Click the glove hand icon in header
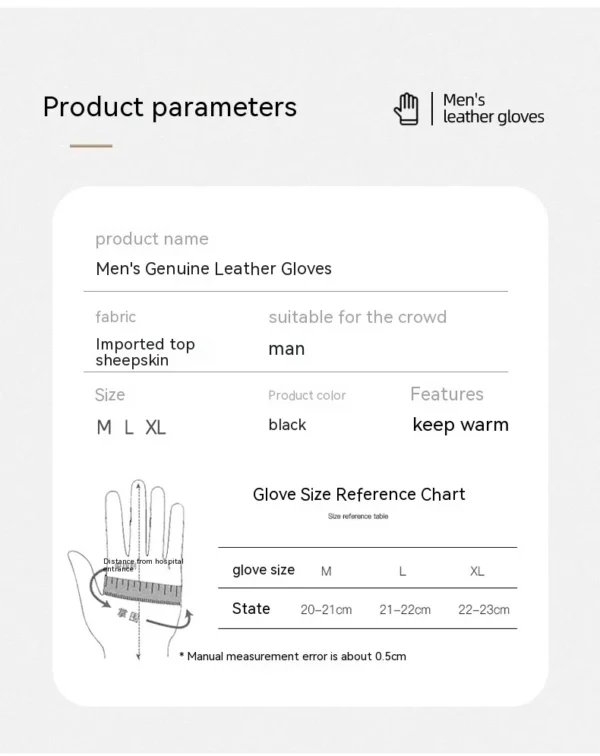600x756 pixels. point(406,109)
